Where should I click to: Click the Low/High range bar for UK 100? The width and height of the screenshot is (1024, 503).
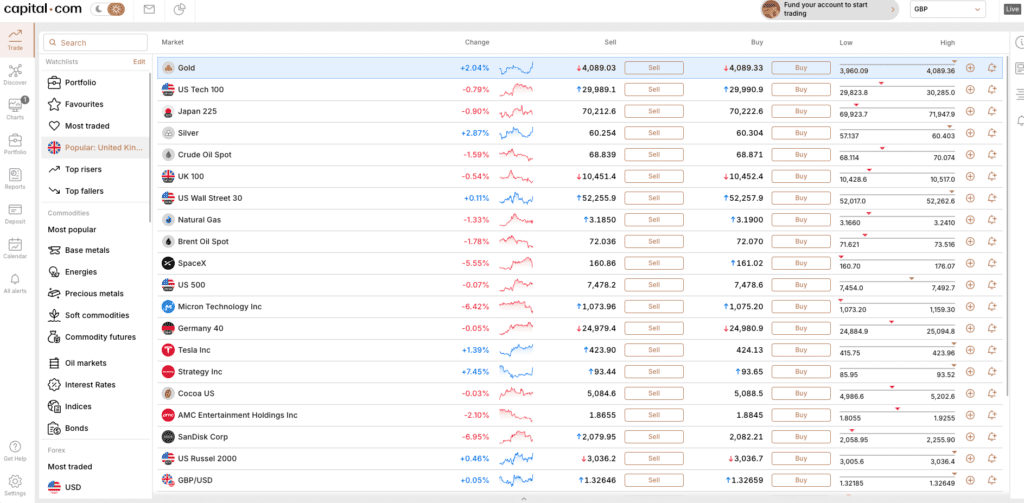[897, 175]
